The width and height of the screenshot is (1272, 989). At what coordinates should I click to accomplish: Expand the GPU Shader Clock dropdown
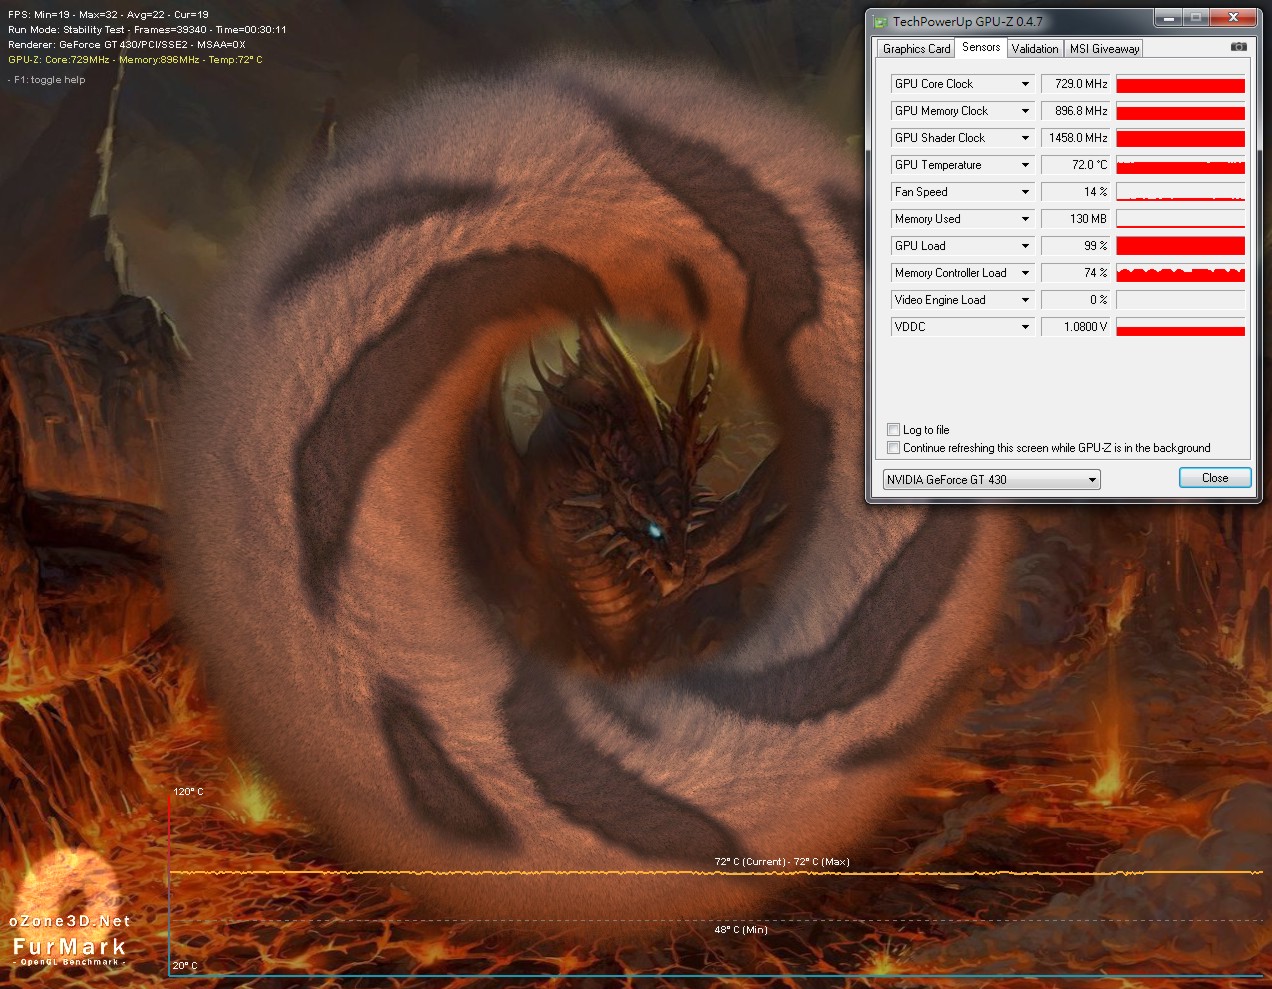pos(1025,138)
